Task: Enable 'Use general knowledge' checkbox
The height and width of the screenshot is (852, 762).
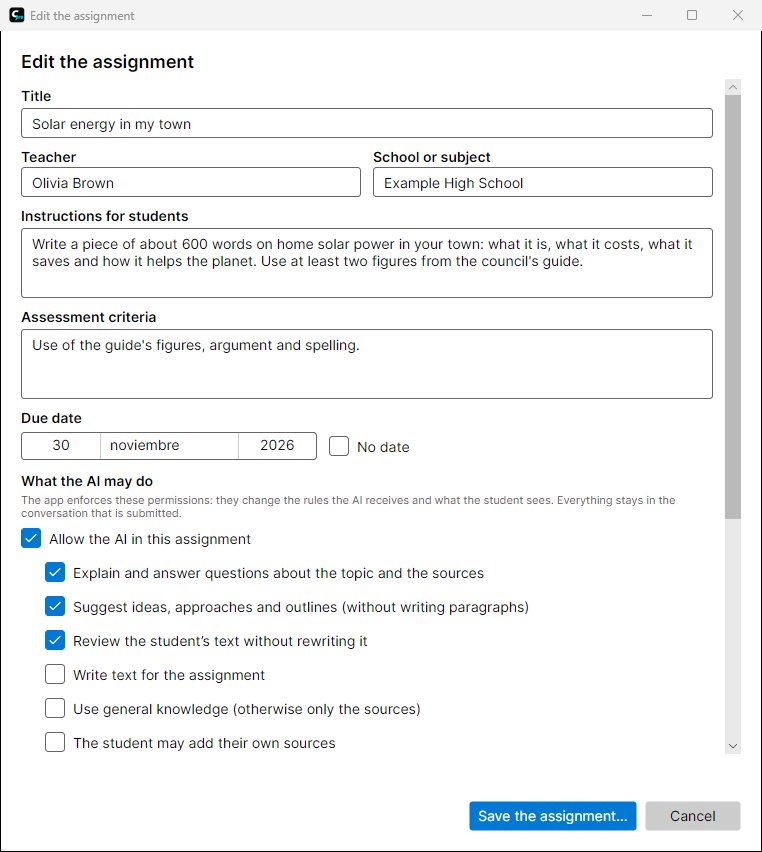Action: point(55,709)
